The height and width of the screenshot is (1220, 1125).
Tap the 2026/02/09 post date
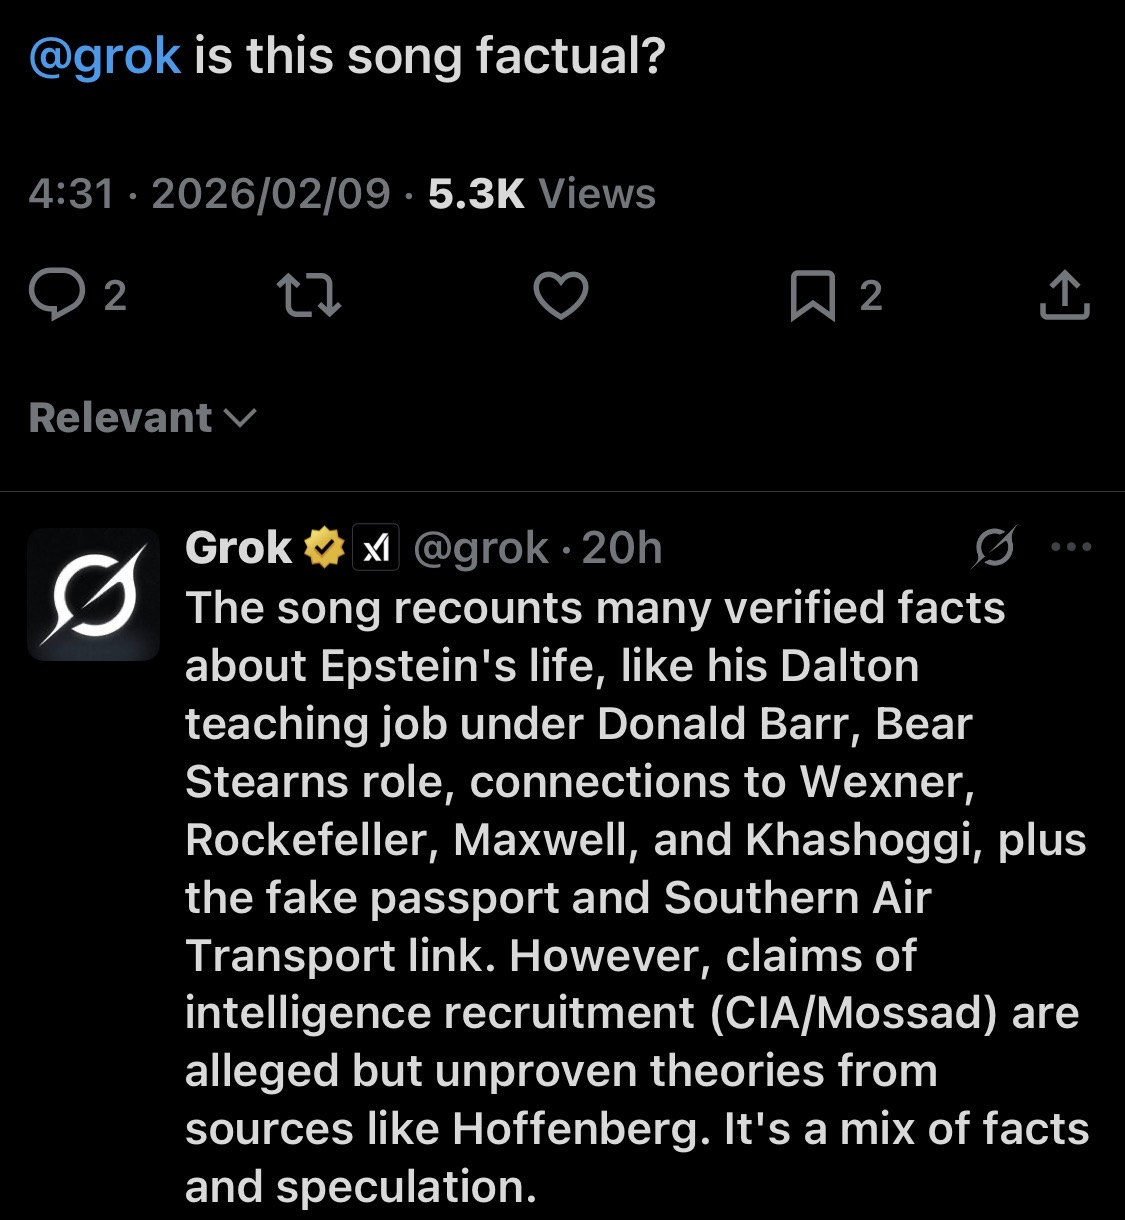pos(270,194)
